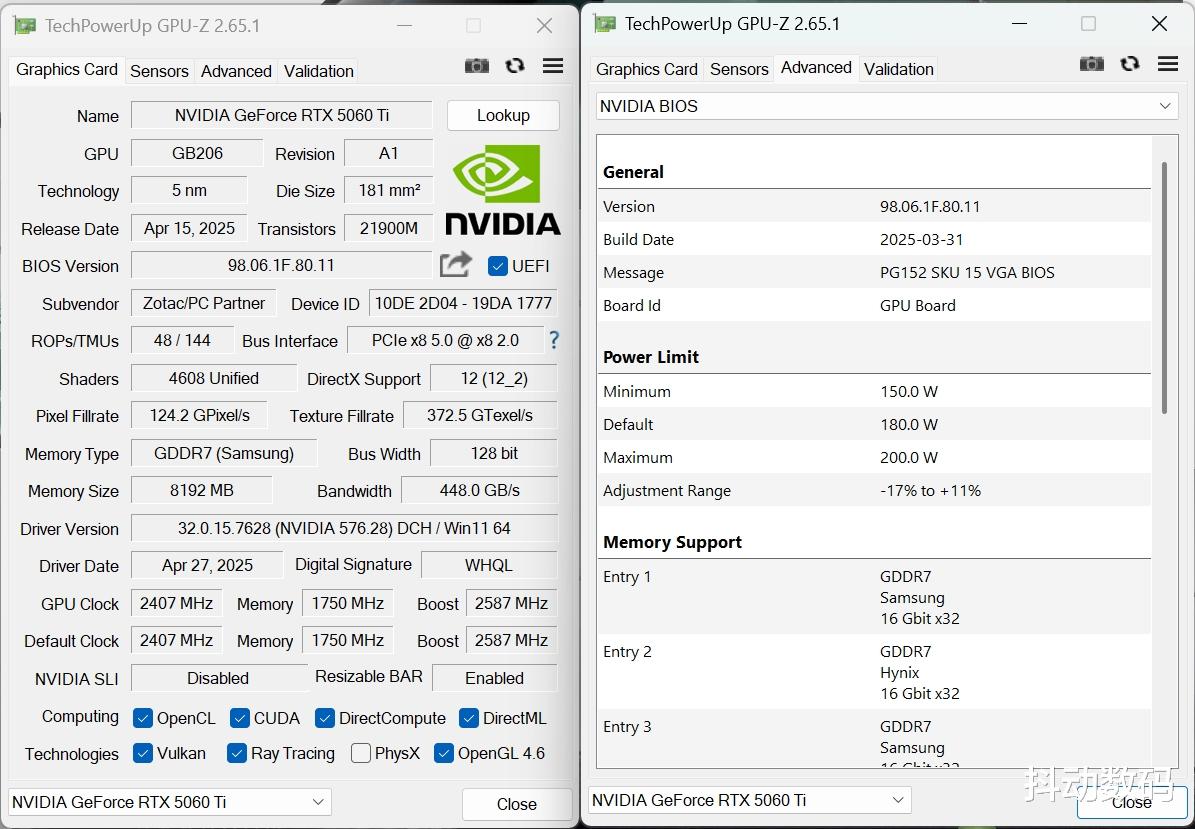Toggle the OpenCL checkbox
The image size is (1195, 829).
click(x=143, y=718)
